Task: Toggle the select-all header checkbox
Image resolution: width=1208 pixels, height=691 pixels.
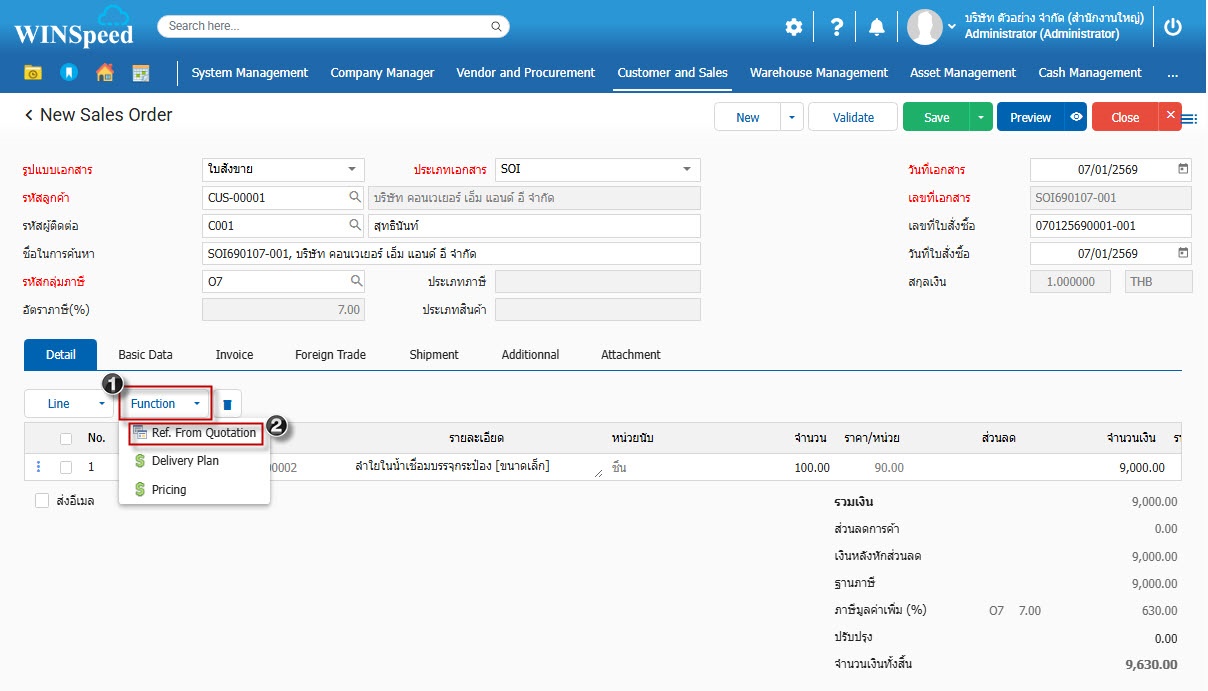Action: pos(66,438)
